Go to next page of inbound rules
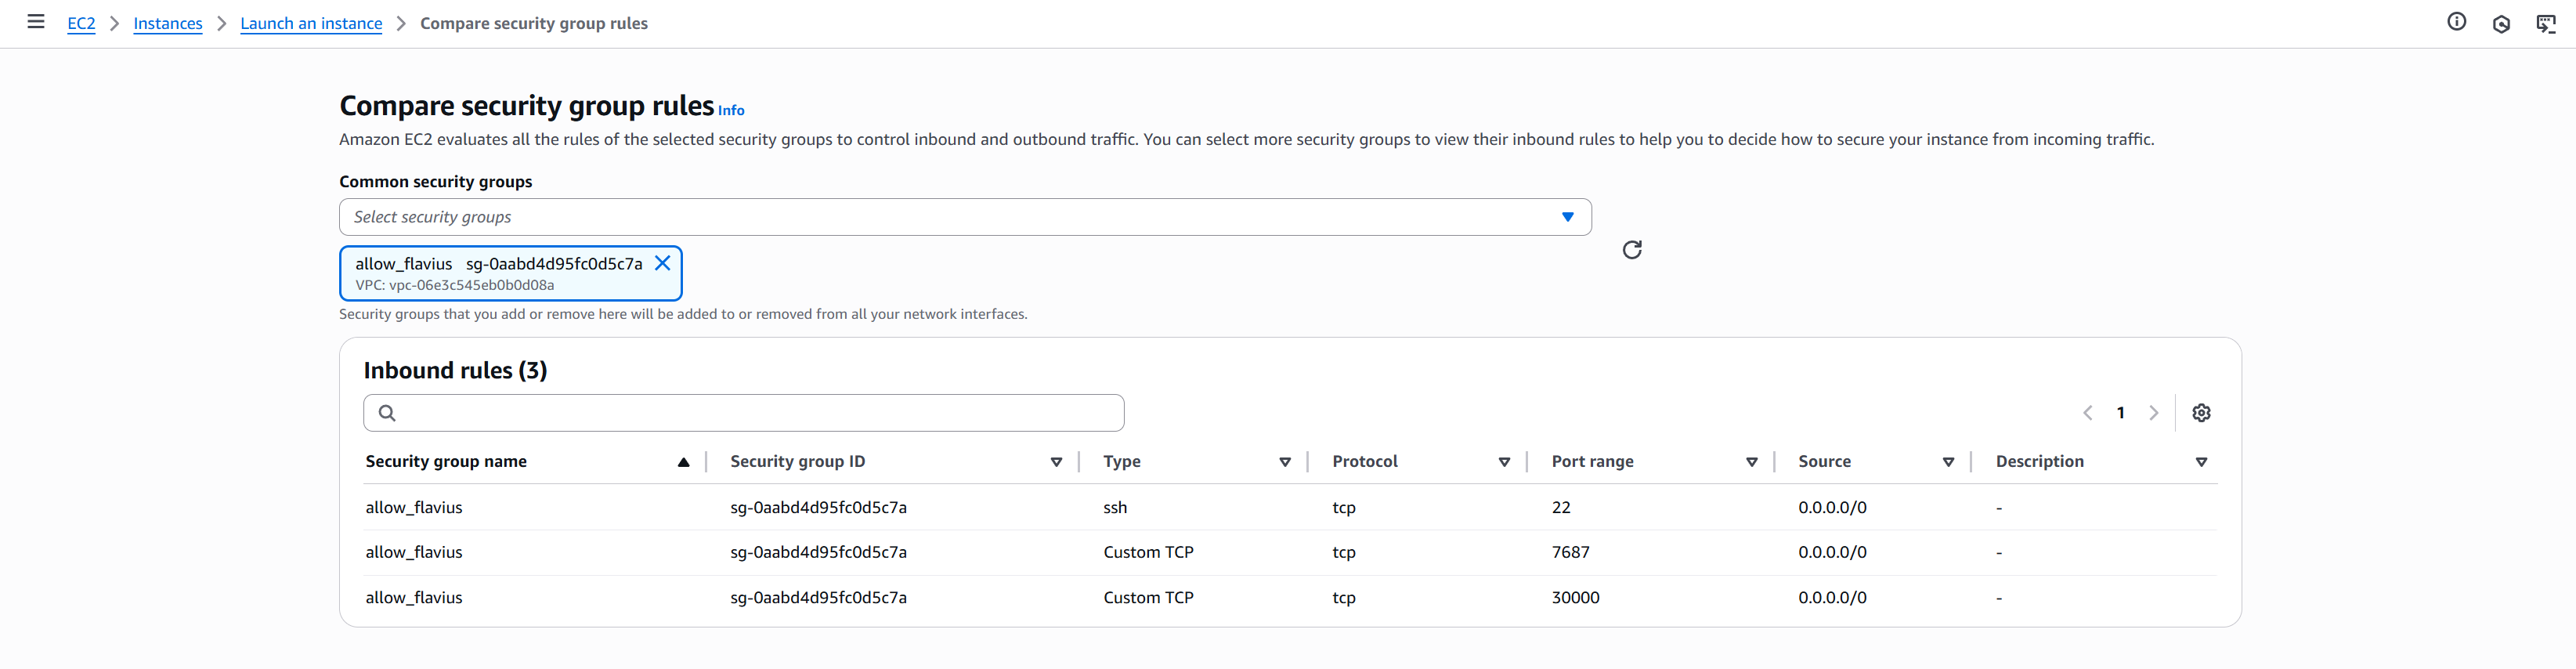 coord(2154,413)
